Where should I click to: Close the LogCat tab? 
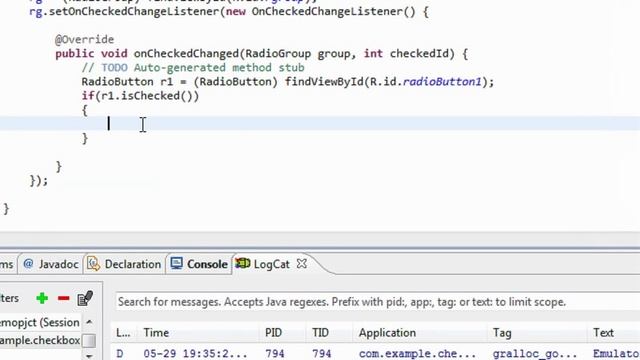tap(302, 264)
